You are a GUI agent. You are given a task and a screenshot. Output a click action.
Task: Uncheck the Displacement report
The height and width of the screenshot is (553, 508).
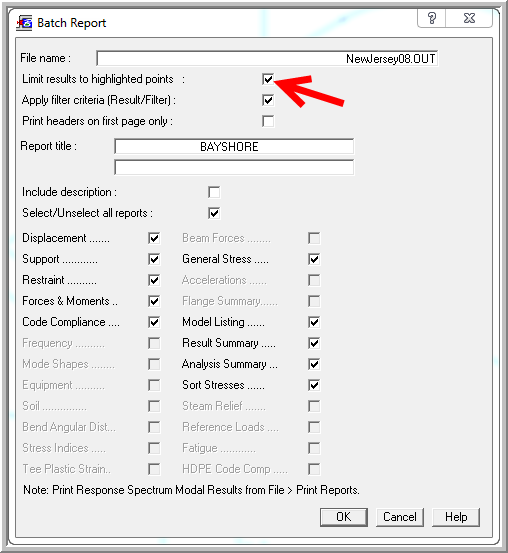[x=154, y=238]
